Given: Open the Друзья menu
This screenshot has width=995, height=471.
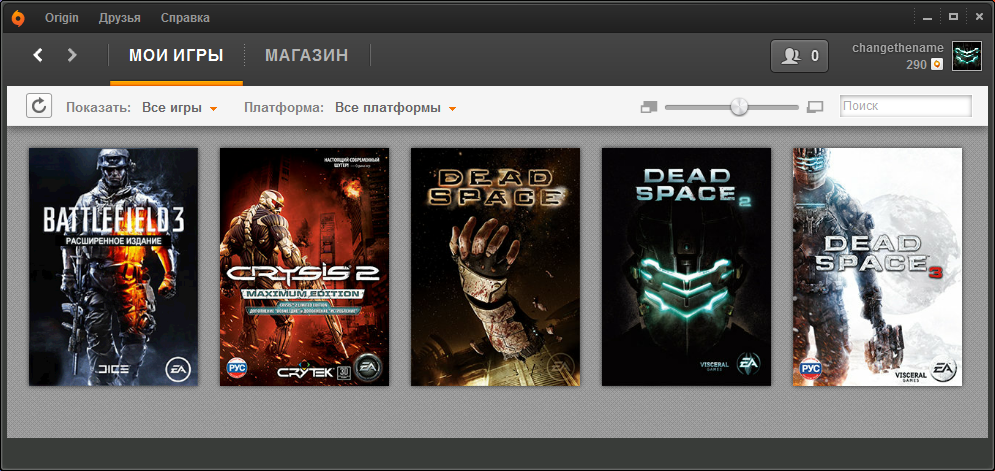Looking at the screenshot, I should coord(120,18).
